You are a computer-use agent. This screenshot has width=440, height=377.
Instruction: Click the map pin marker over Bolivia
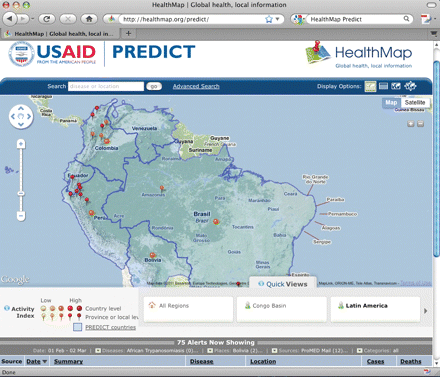click(152, 256)
